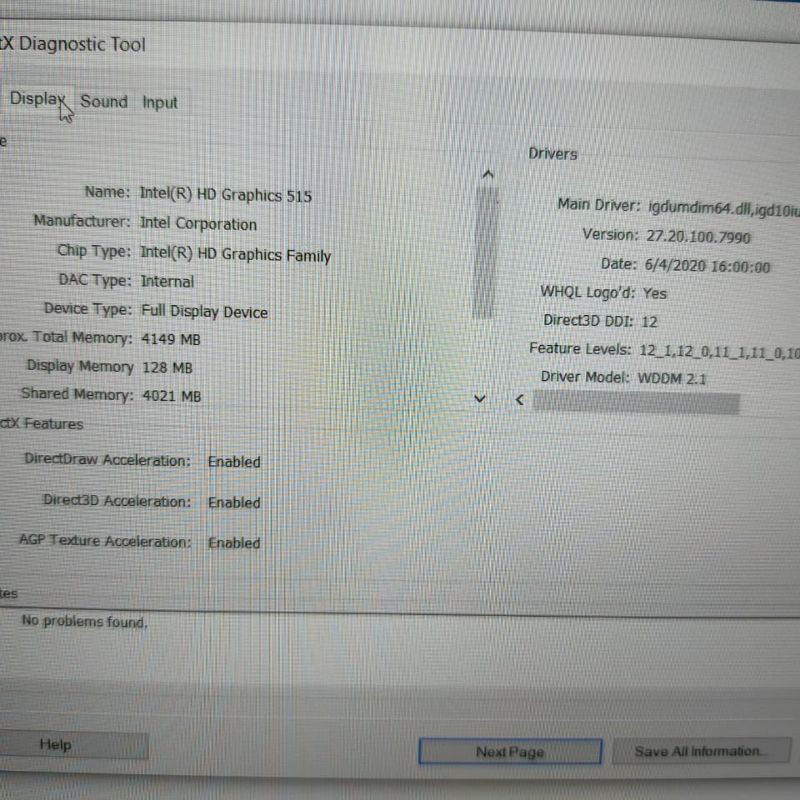
Task: Click the DirectDraw Acceleration 'Enabled' value
Action: [x=234, y=462]
